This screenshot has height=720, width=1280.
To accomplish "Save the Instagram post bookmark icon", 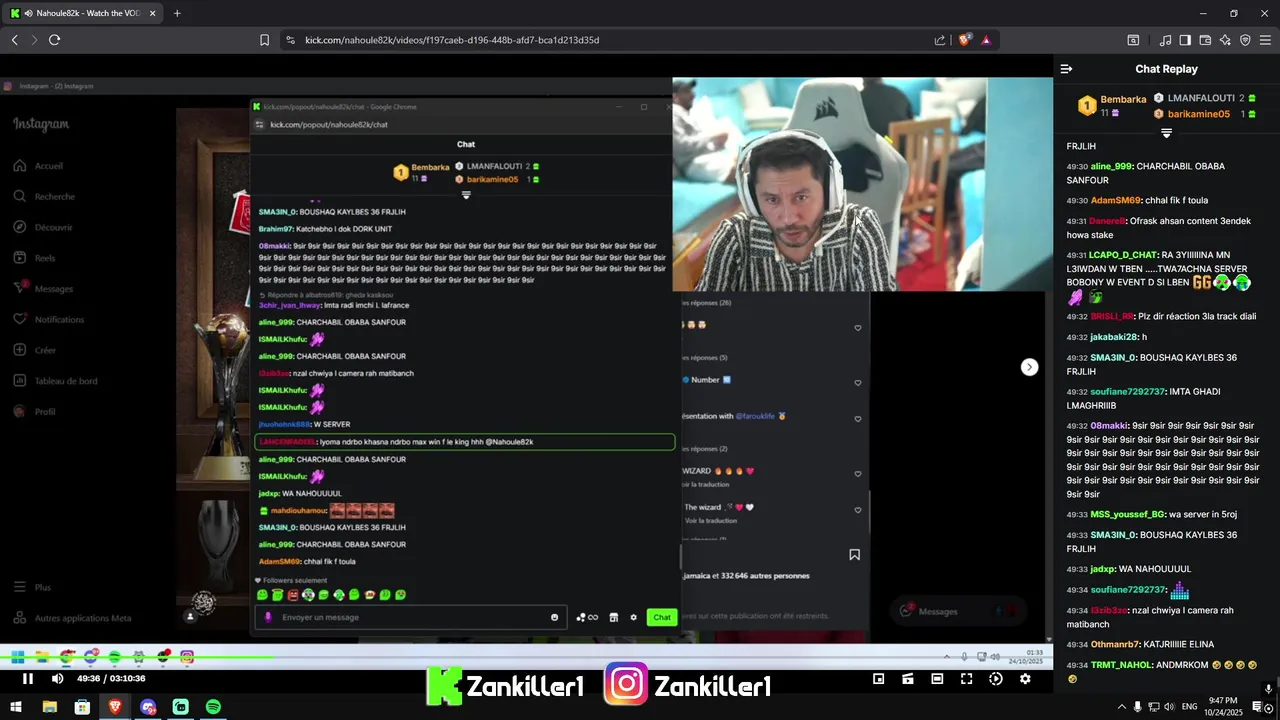I will pyautogui.click(x=854, y=554).
